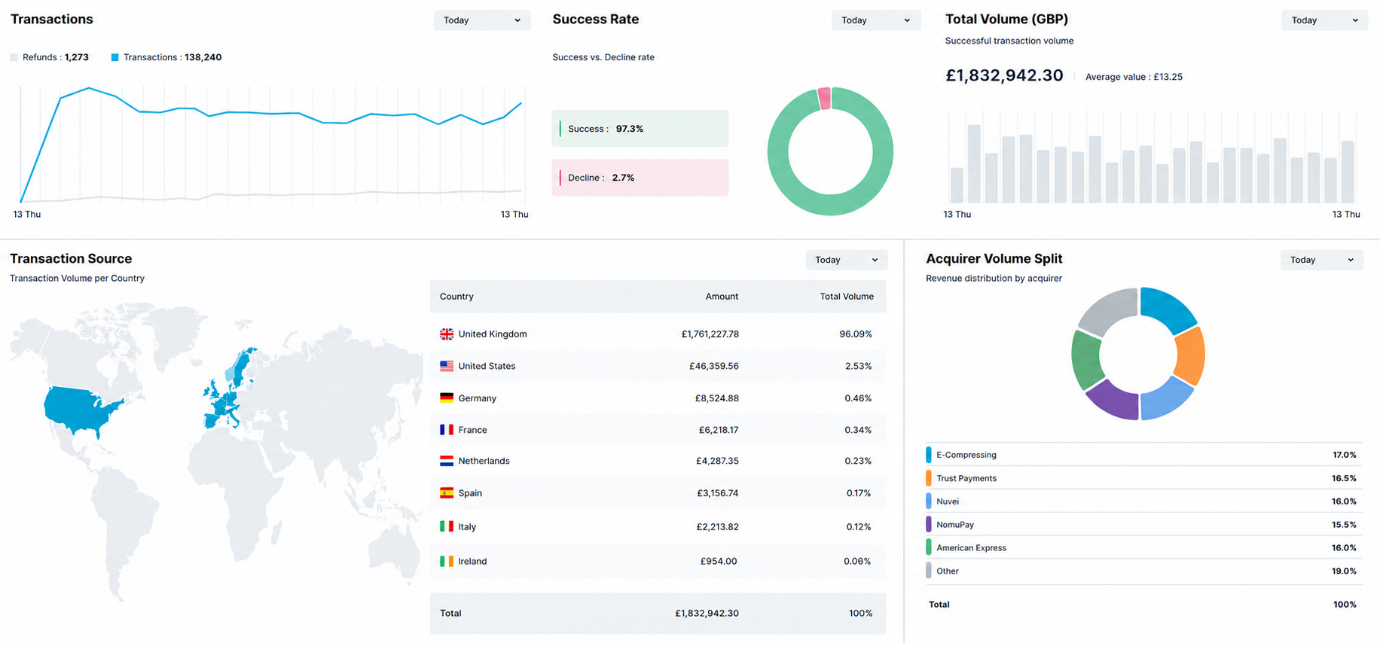This screenshot has width=1380, height=646.
Task: Click the United States flag icon
Action: (x=446, y=366)
